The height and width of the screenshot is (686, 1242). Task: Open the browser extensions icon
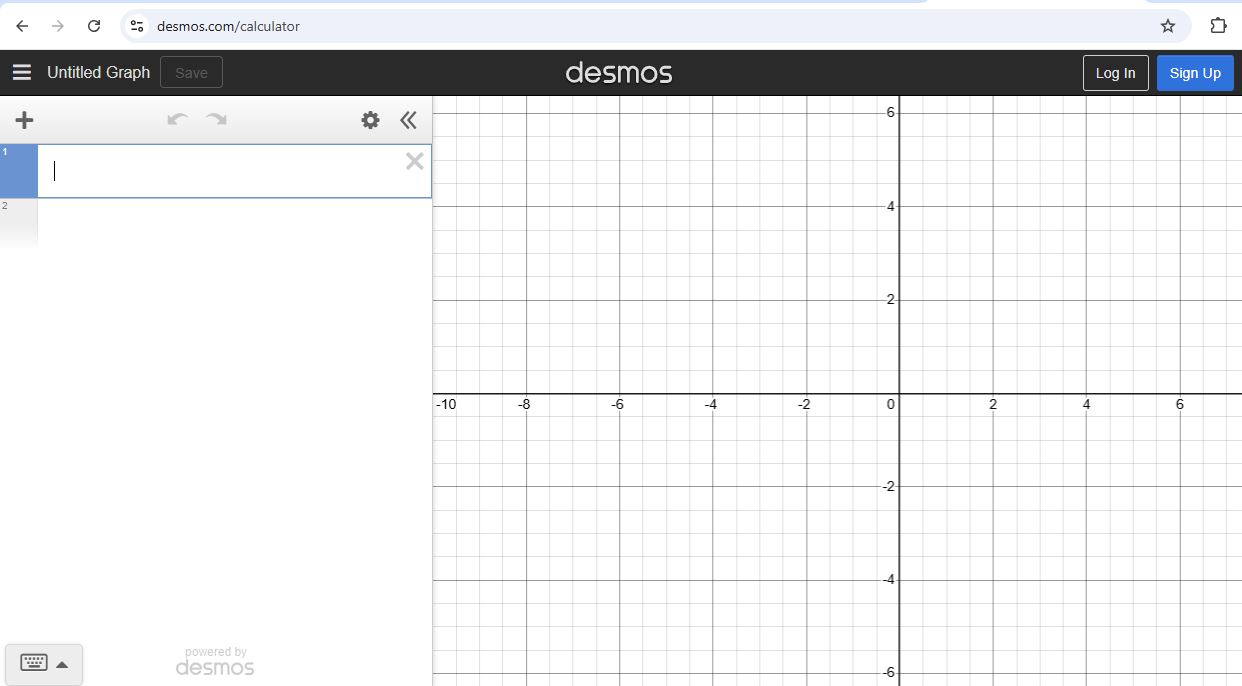click(x=1218, y=25)
